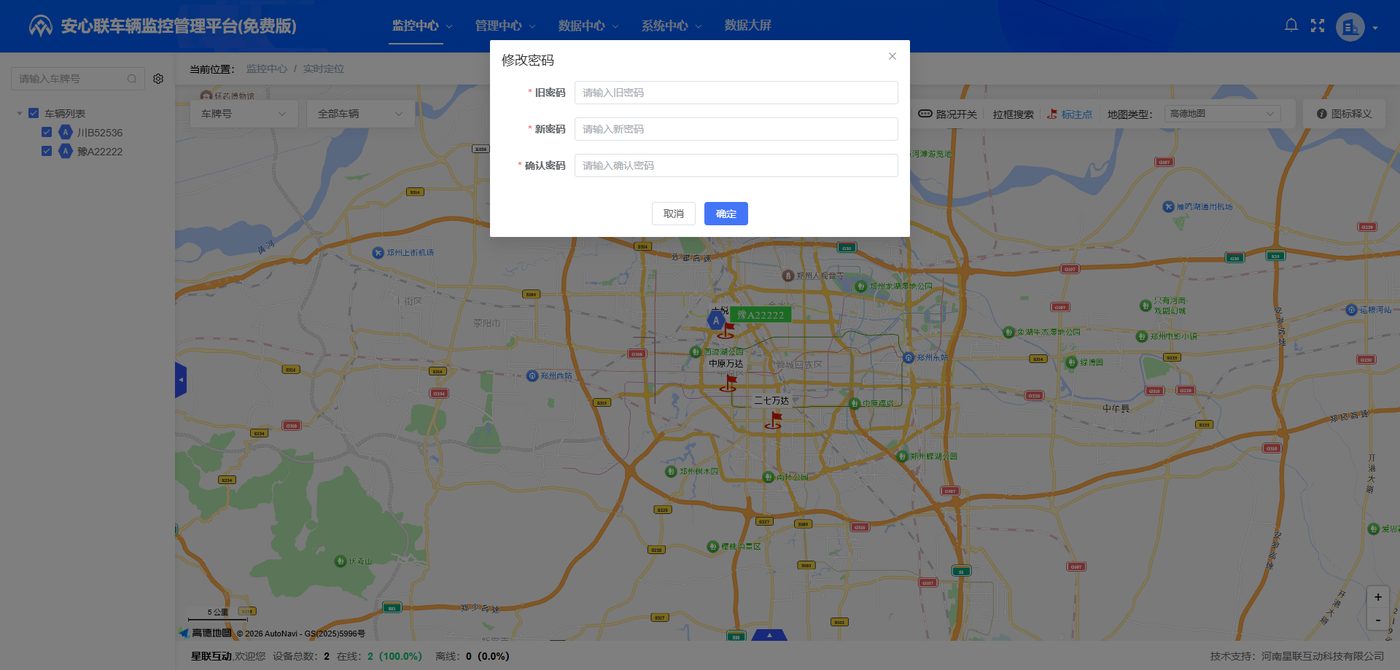Toggle the 路况开关 traffic switch
This screenshot has height=670, width=1400.
[947, 114]
